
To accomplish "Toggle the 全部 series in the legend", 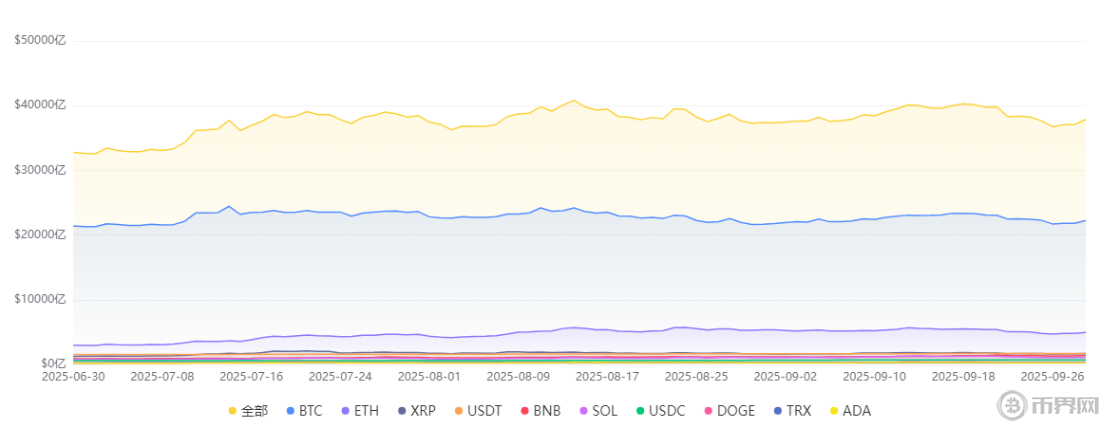I will [x=248, y=410].
